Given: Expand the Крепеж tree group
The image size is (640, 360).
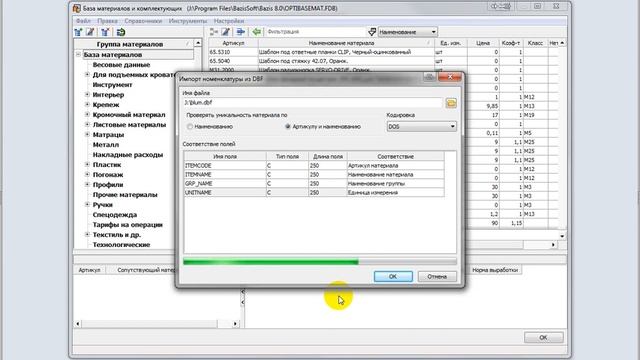Looking at the screenshot, I should coord(87,104).
